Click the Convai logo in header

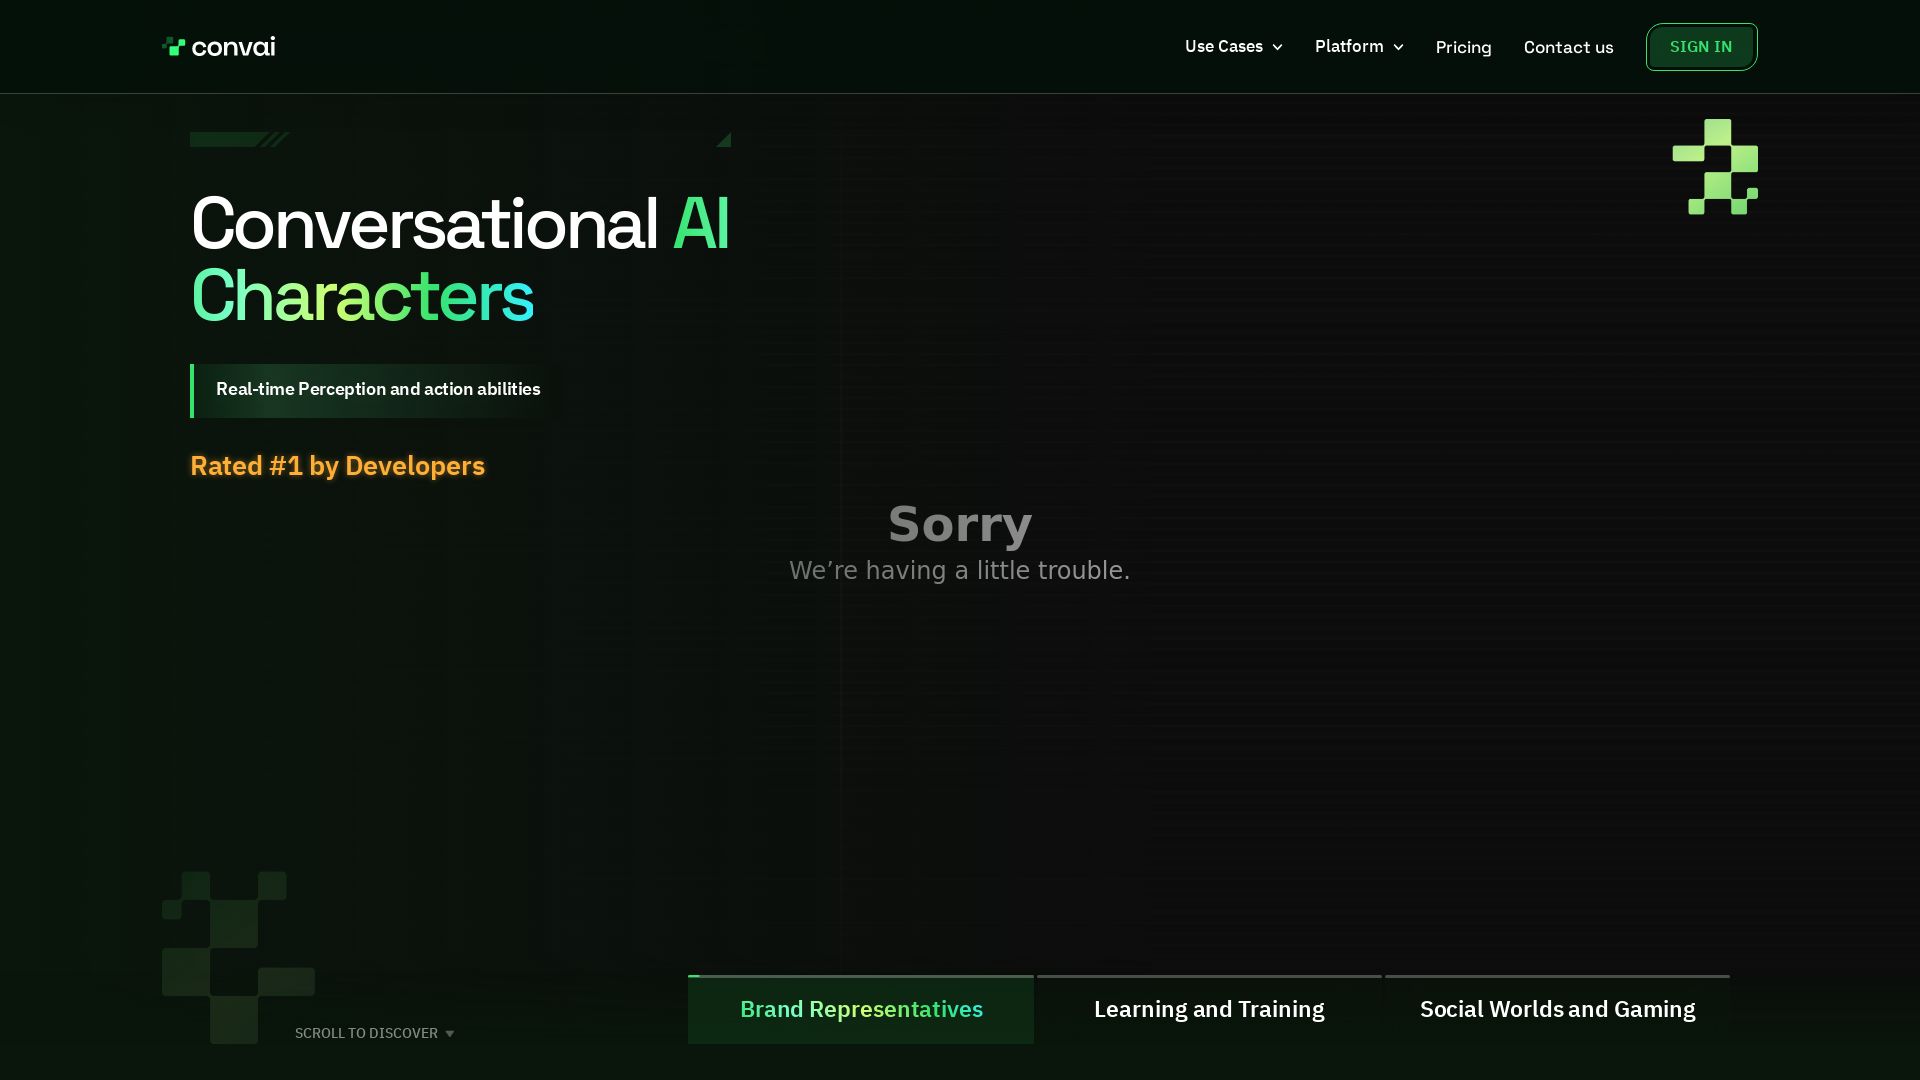(218, 47)
